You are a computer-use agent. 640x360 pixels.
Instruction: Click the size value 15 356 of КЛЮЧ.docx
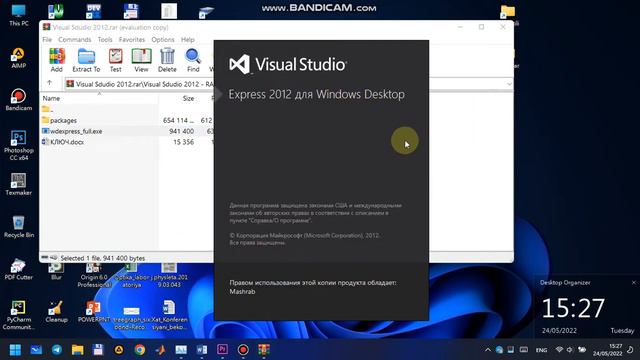(183, 142)
